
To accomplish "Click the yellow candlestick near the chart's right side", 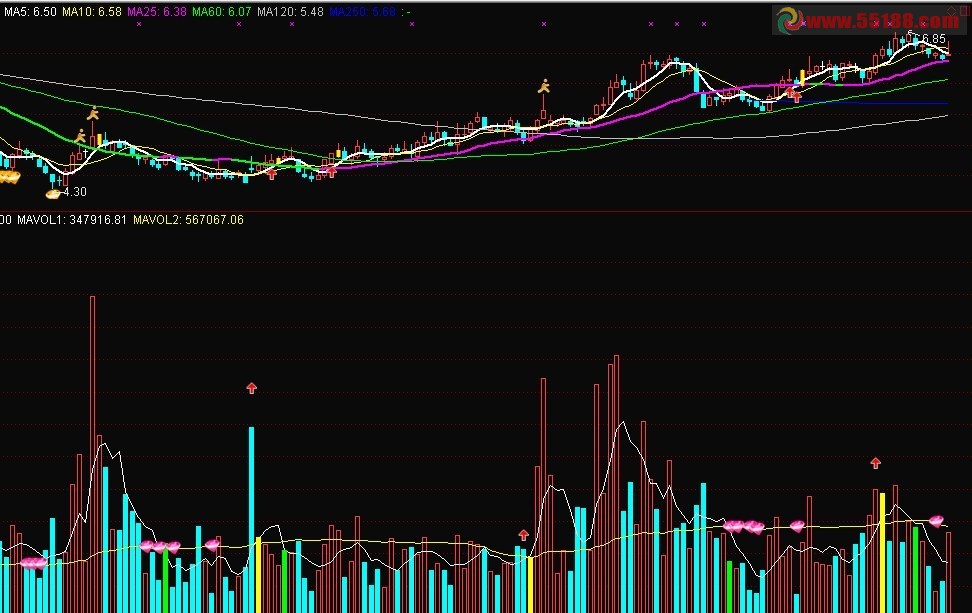I will point(802,77).
